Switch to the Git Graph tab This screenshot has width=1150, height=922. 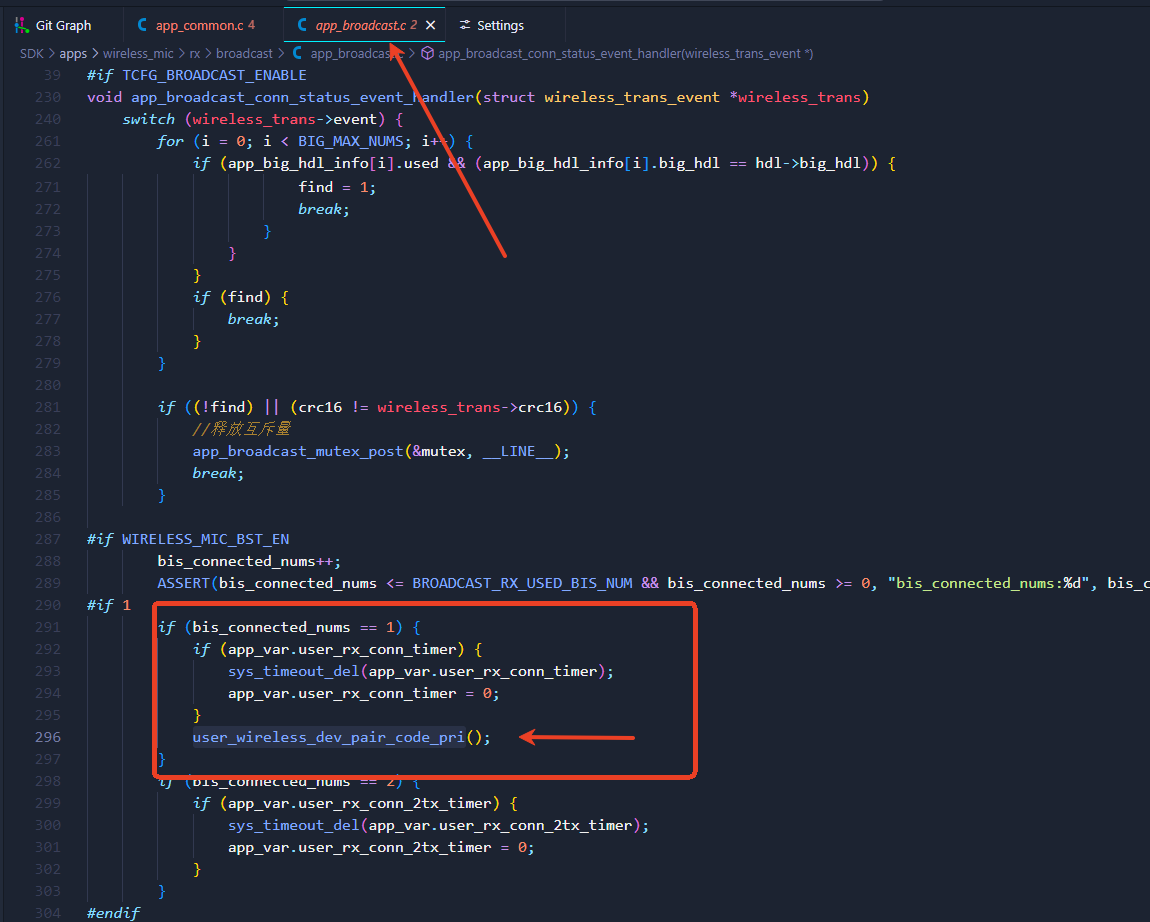point(54,26)
